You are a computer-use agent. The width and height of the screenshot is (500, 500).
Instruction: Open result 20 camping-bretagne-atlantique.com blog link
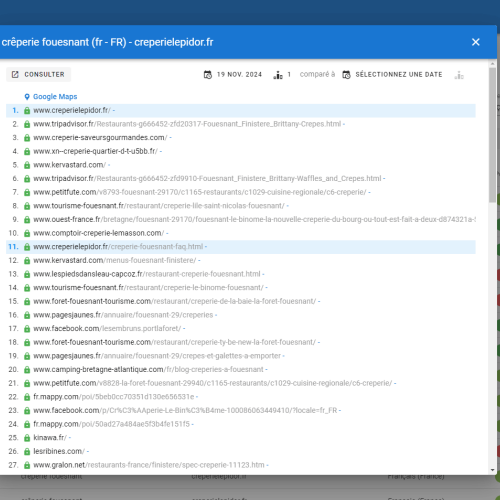(x=148, y=370)
